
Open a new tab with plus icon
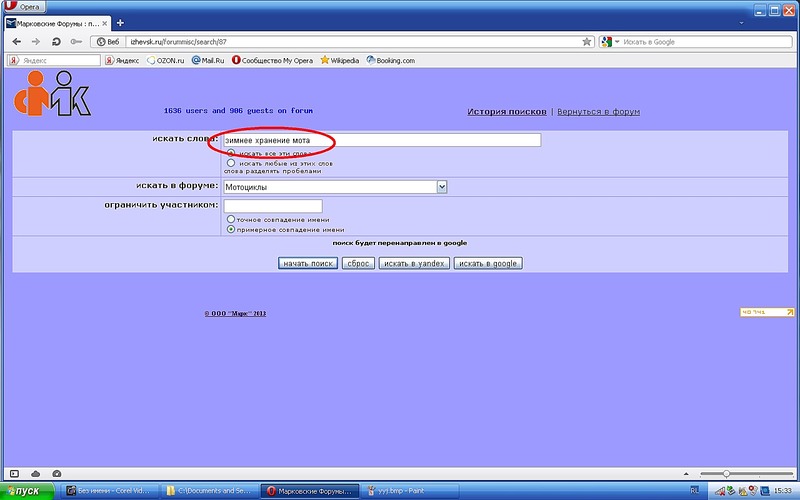(121, 22)
